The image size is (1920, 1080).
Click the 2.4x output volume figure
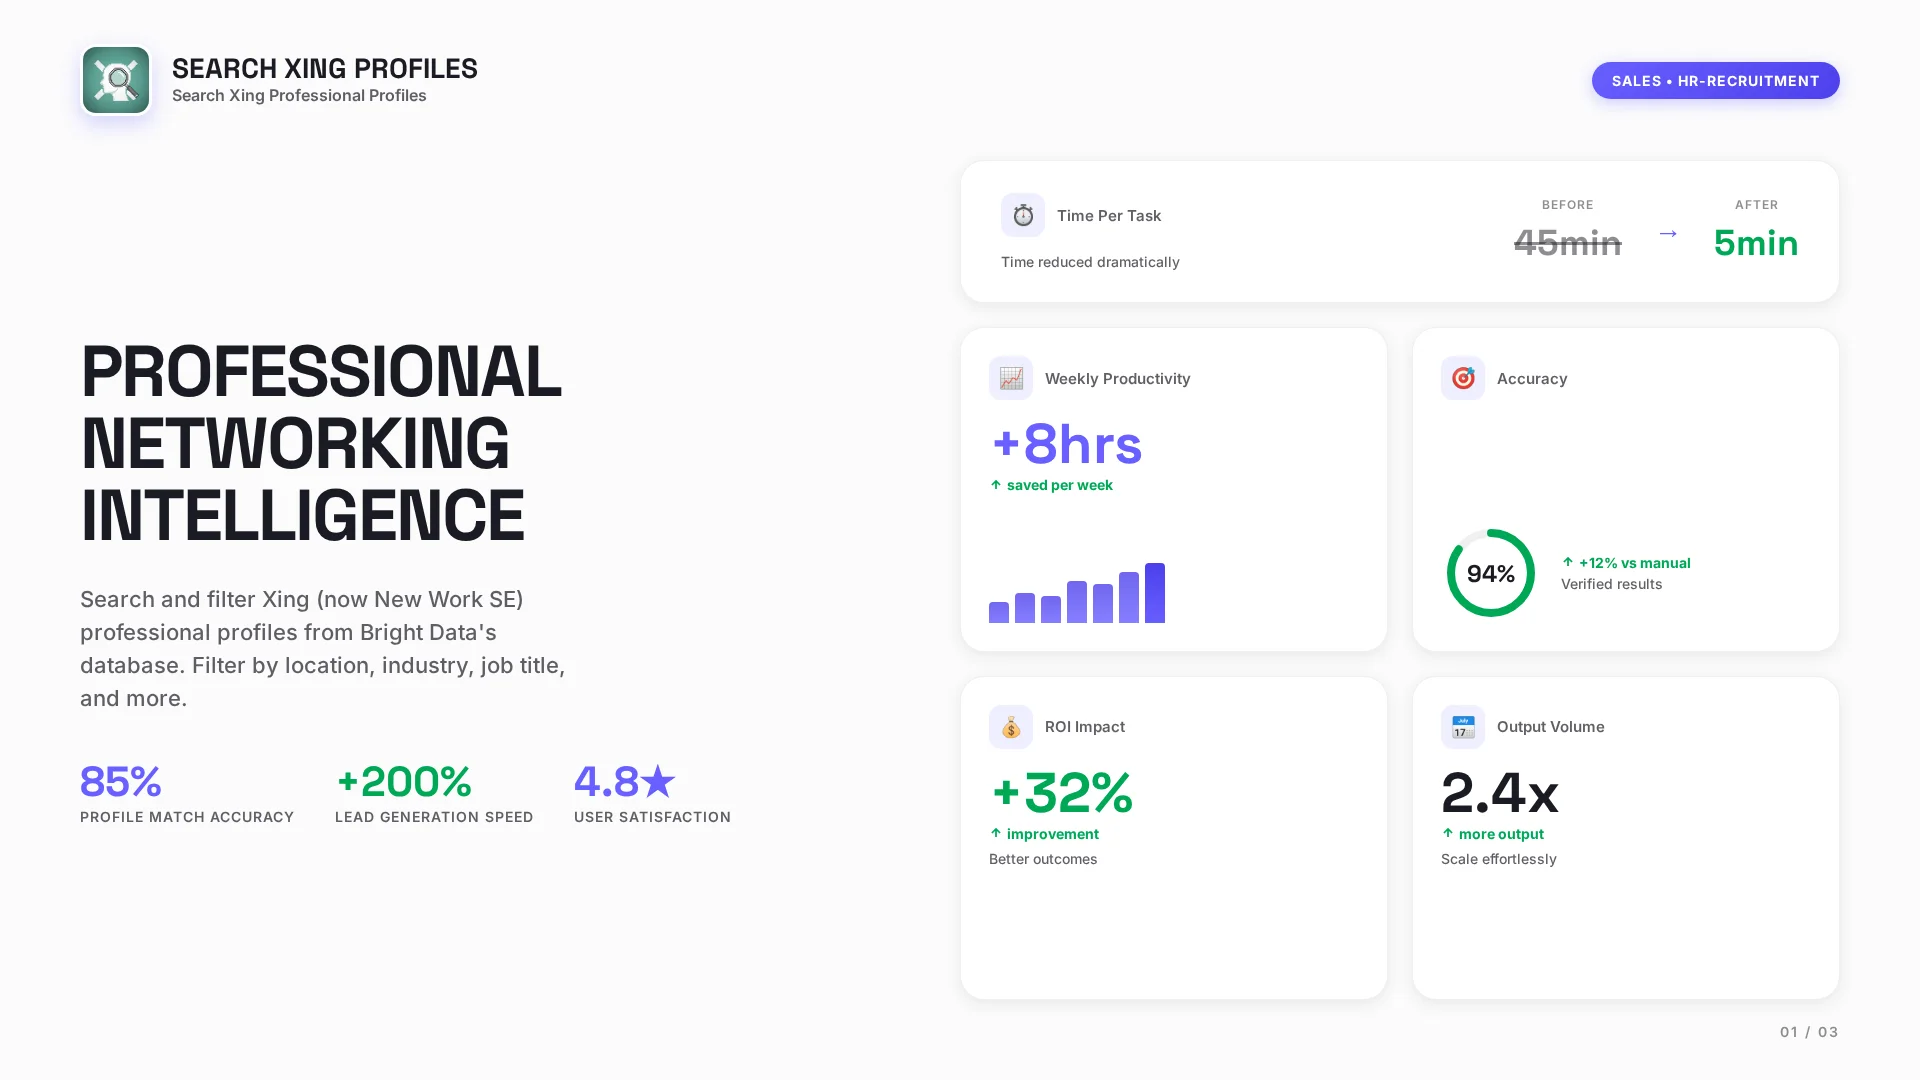(x=1499, y=793)
